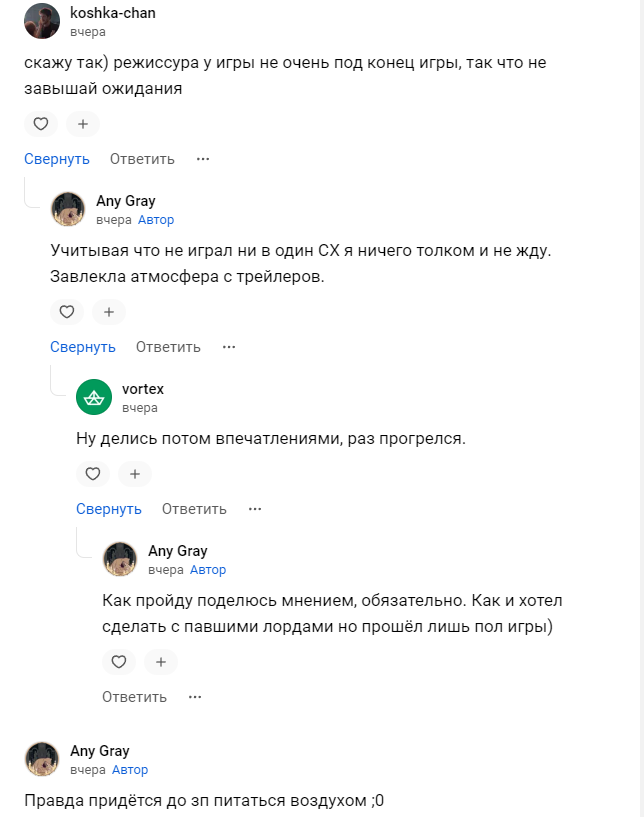The height and width of the screenshot is (817, 644).
Task: Open the three-dots menu on Any Gray's trailers reply
Action: pyautogui.click(x=229, y=347)
